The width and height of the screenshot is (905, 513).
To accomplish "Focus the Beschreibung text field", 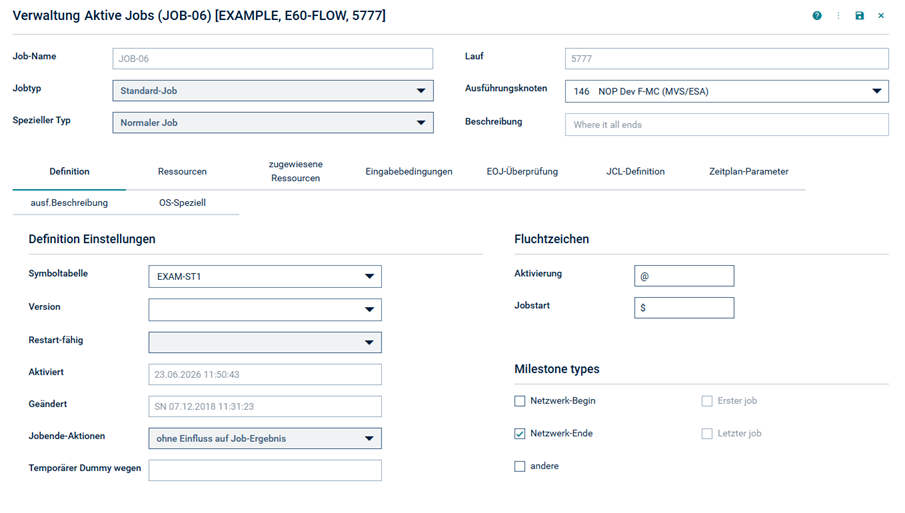I will [727, 125].
